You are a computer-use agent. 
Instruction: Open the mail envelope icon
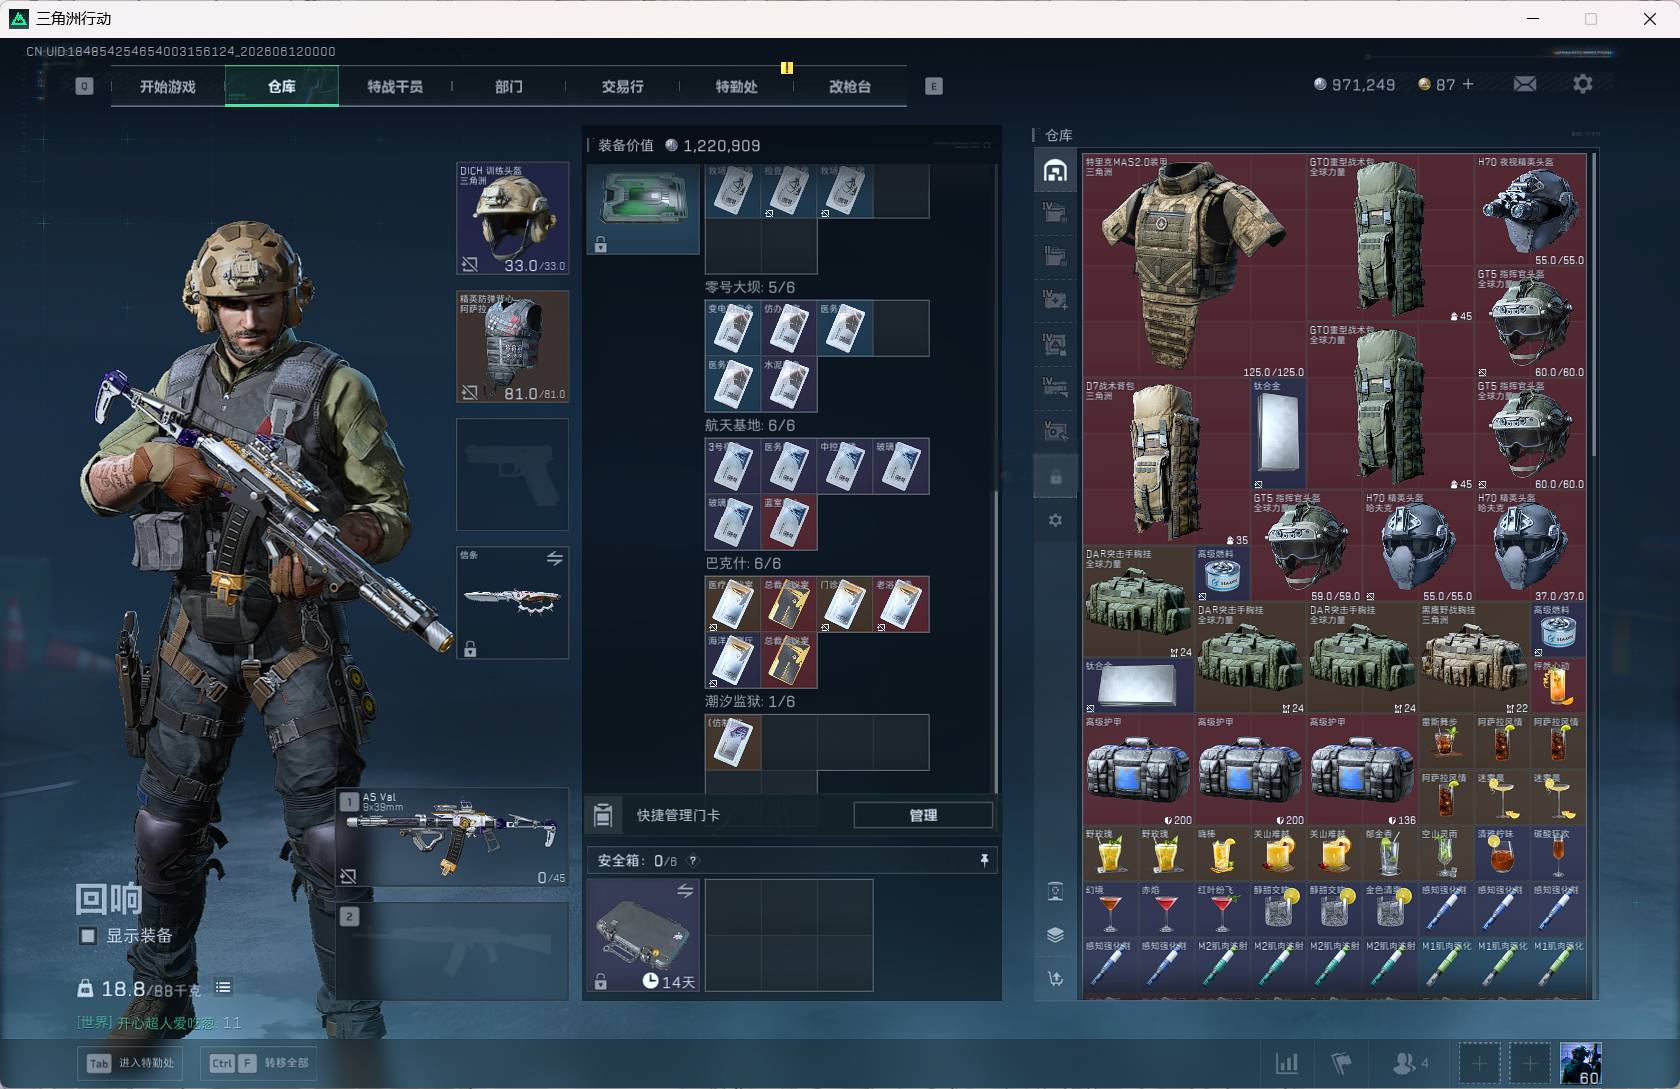tap(1525, 84)
